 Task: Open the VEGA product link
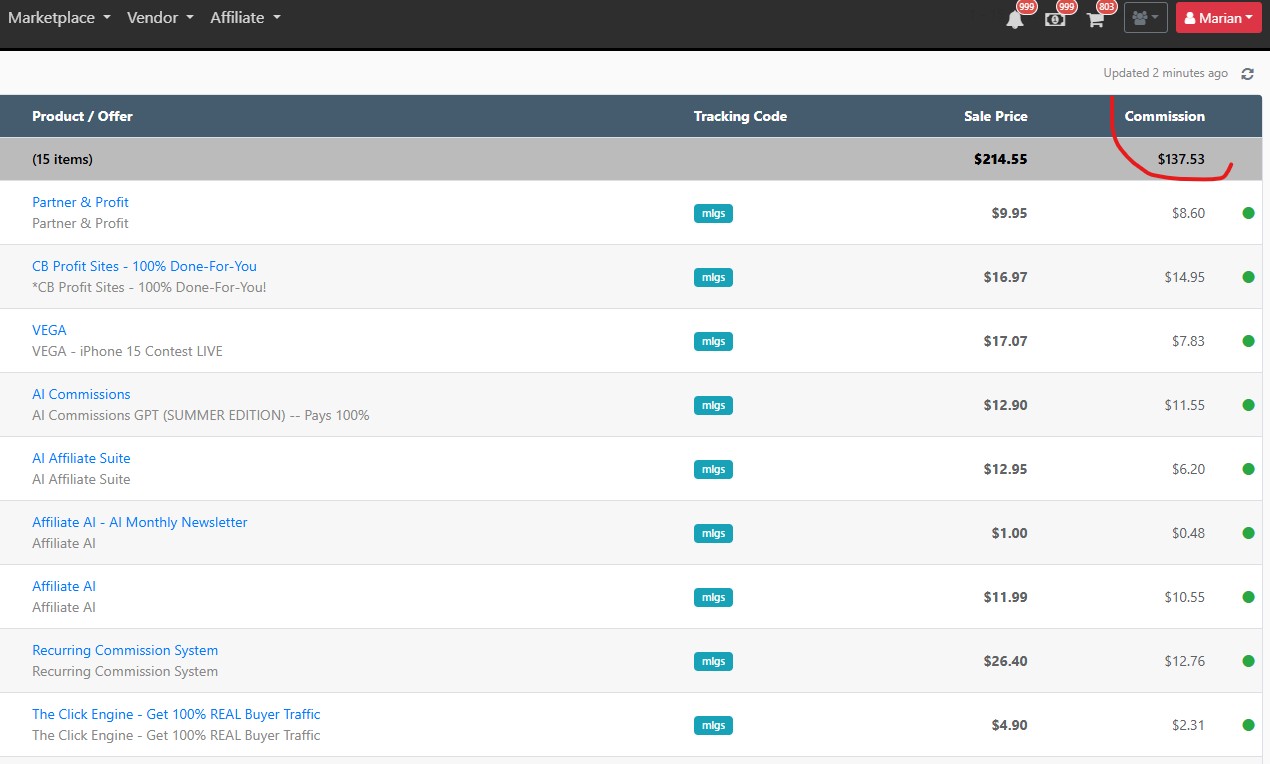tap(49, 330)
